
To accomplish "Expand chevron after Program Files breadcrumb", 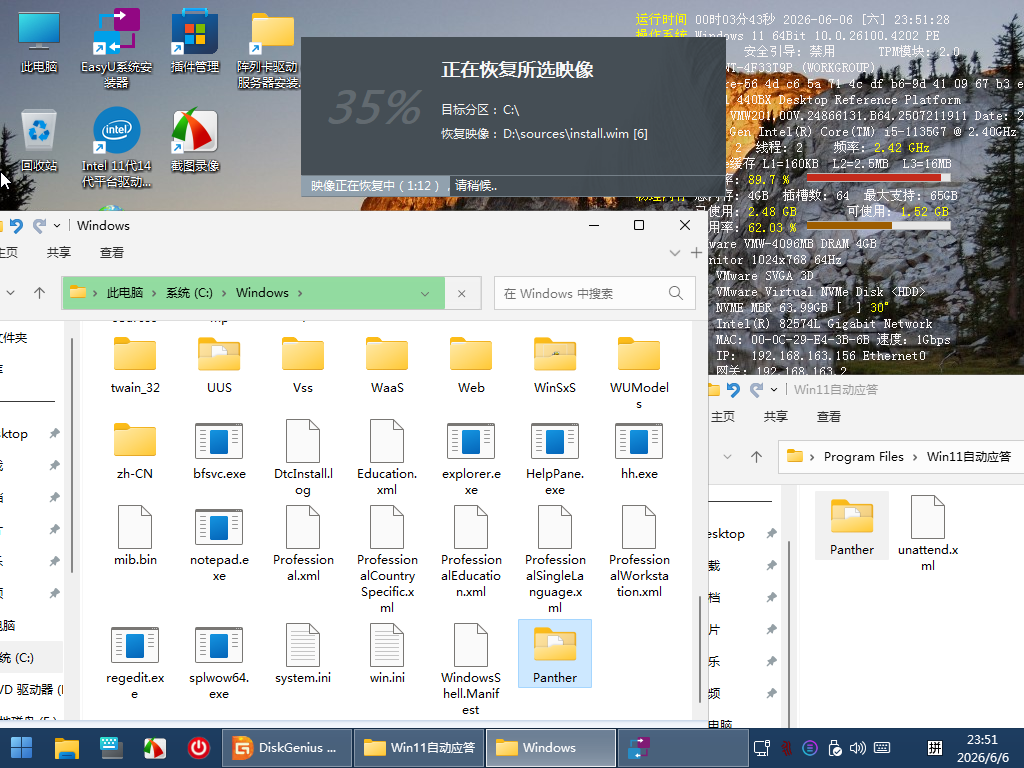I will 915,457.
